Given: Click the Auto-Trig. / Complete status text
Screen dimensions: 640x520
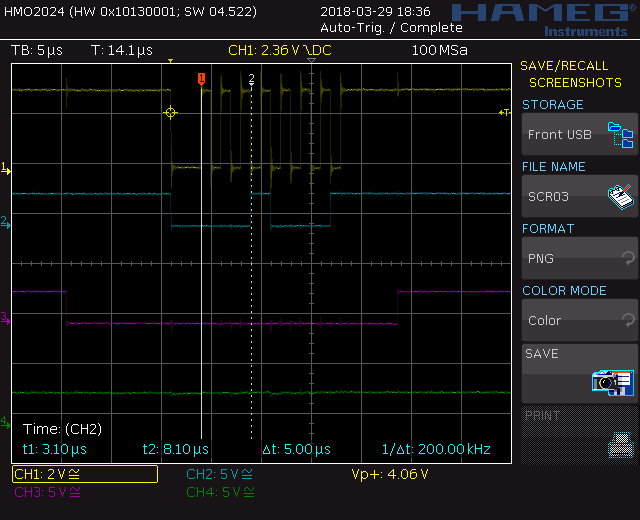Looking at the screenshot, I should click(391, 28).
